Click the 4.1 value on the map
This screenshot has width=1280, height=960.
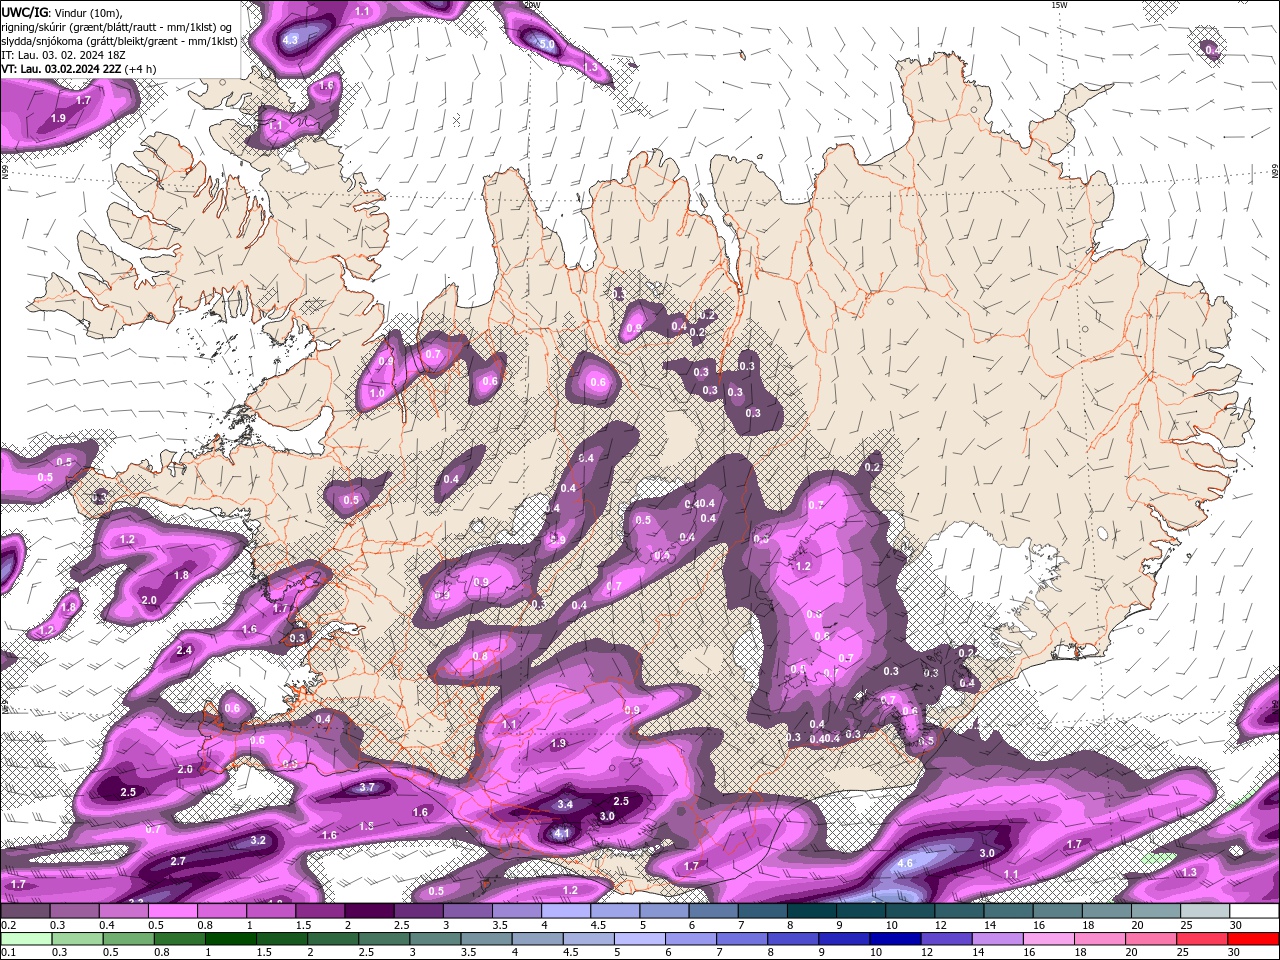[x=562, y=833]
